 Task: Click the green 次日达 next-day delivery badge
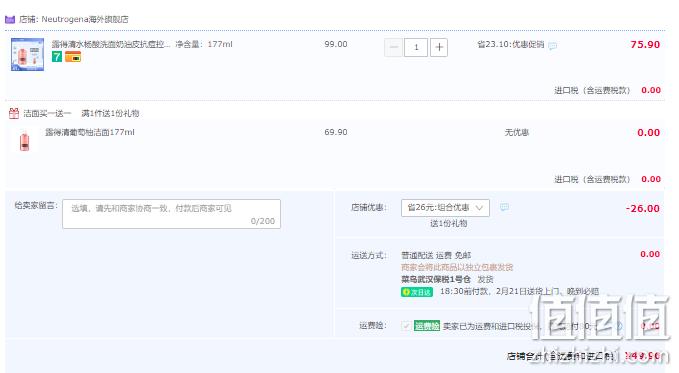417,292
